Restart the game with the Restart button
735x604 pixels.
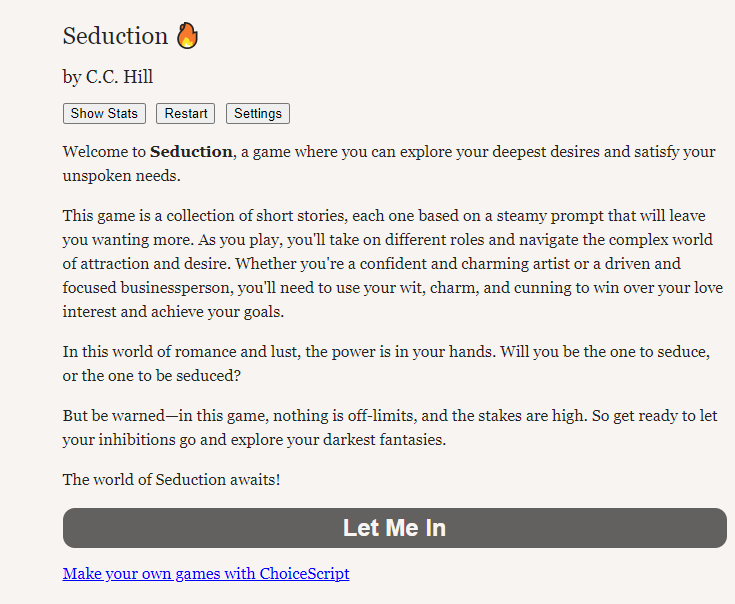click(186, 113)
